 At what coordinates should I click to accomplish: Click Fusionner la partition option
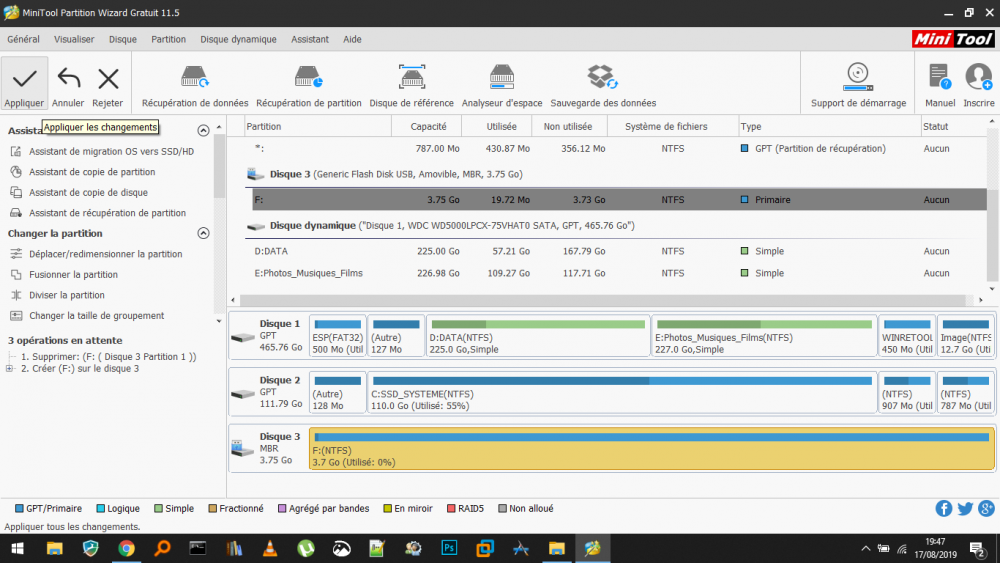point(73,274)
